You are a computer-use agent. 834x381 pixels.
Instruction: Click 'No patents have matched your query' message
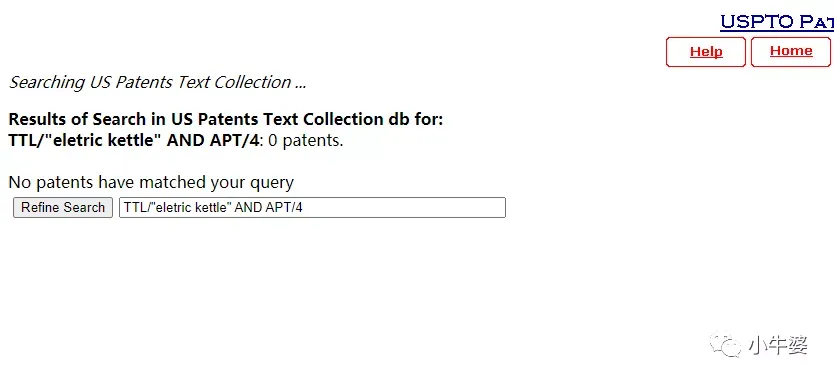[x=151, y=183]
